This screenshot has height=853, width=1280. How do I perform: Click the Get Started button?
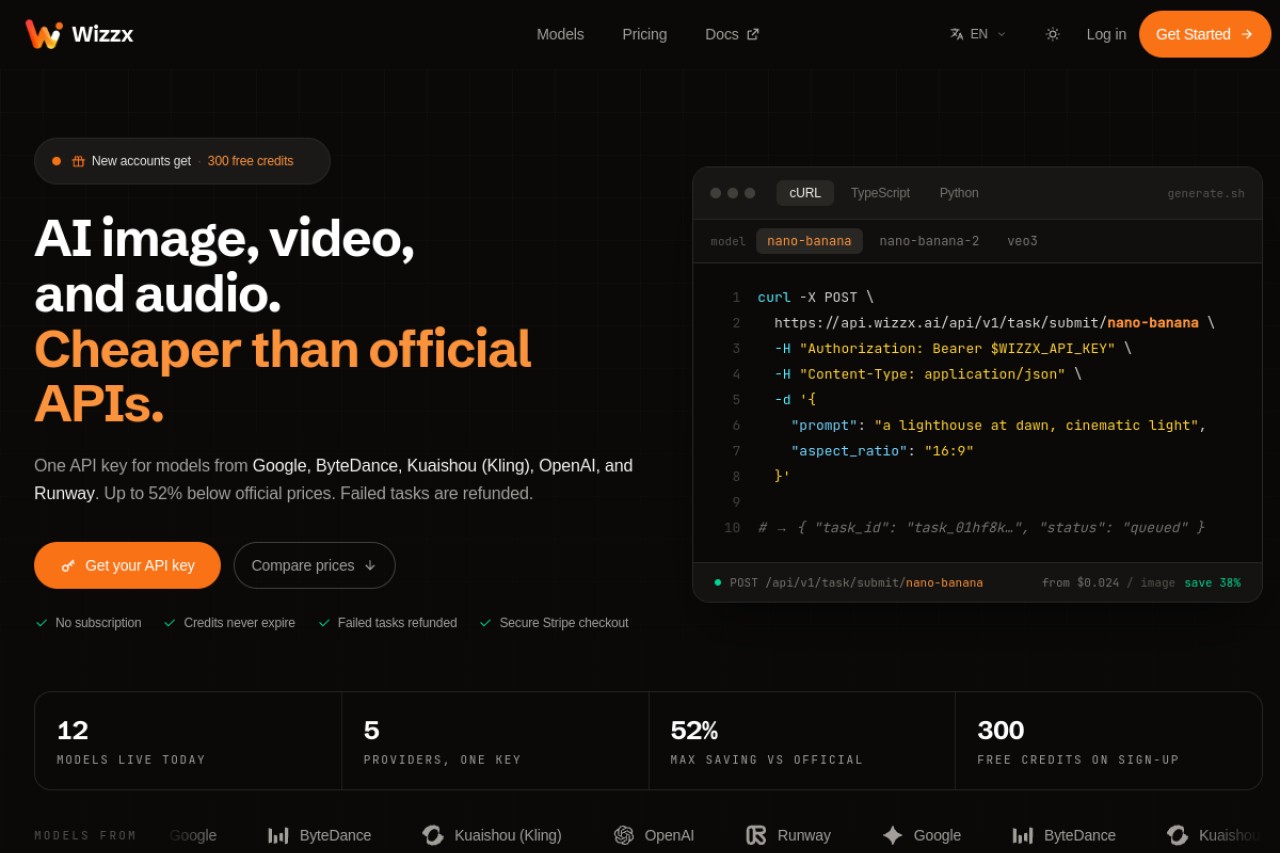tap(1205, 34)
